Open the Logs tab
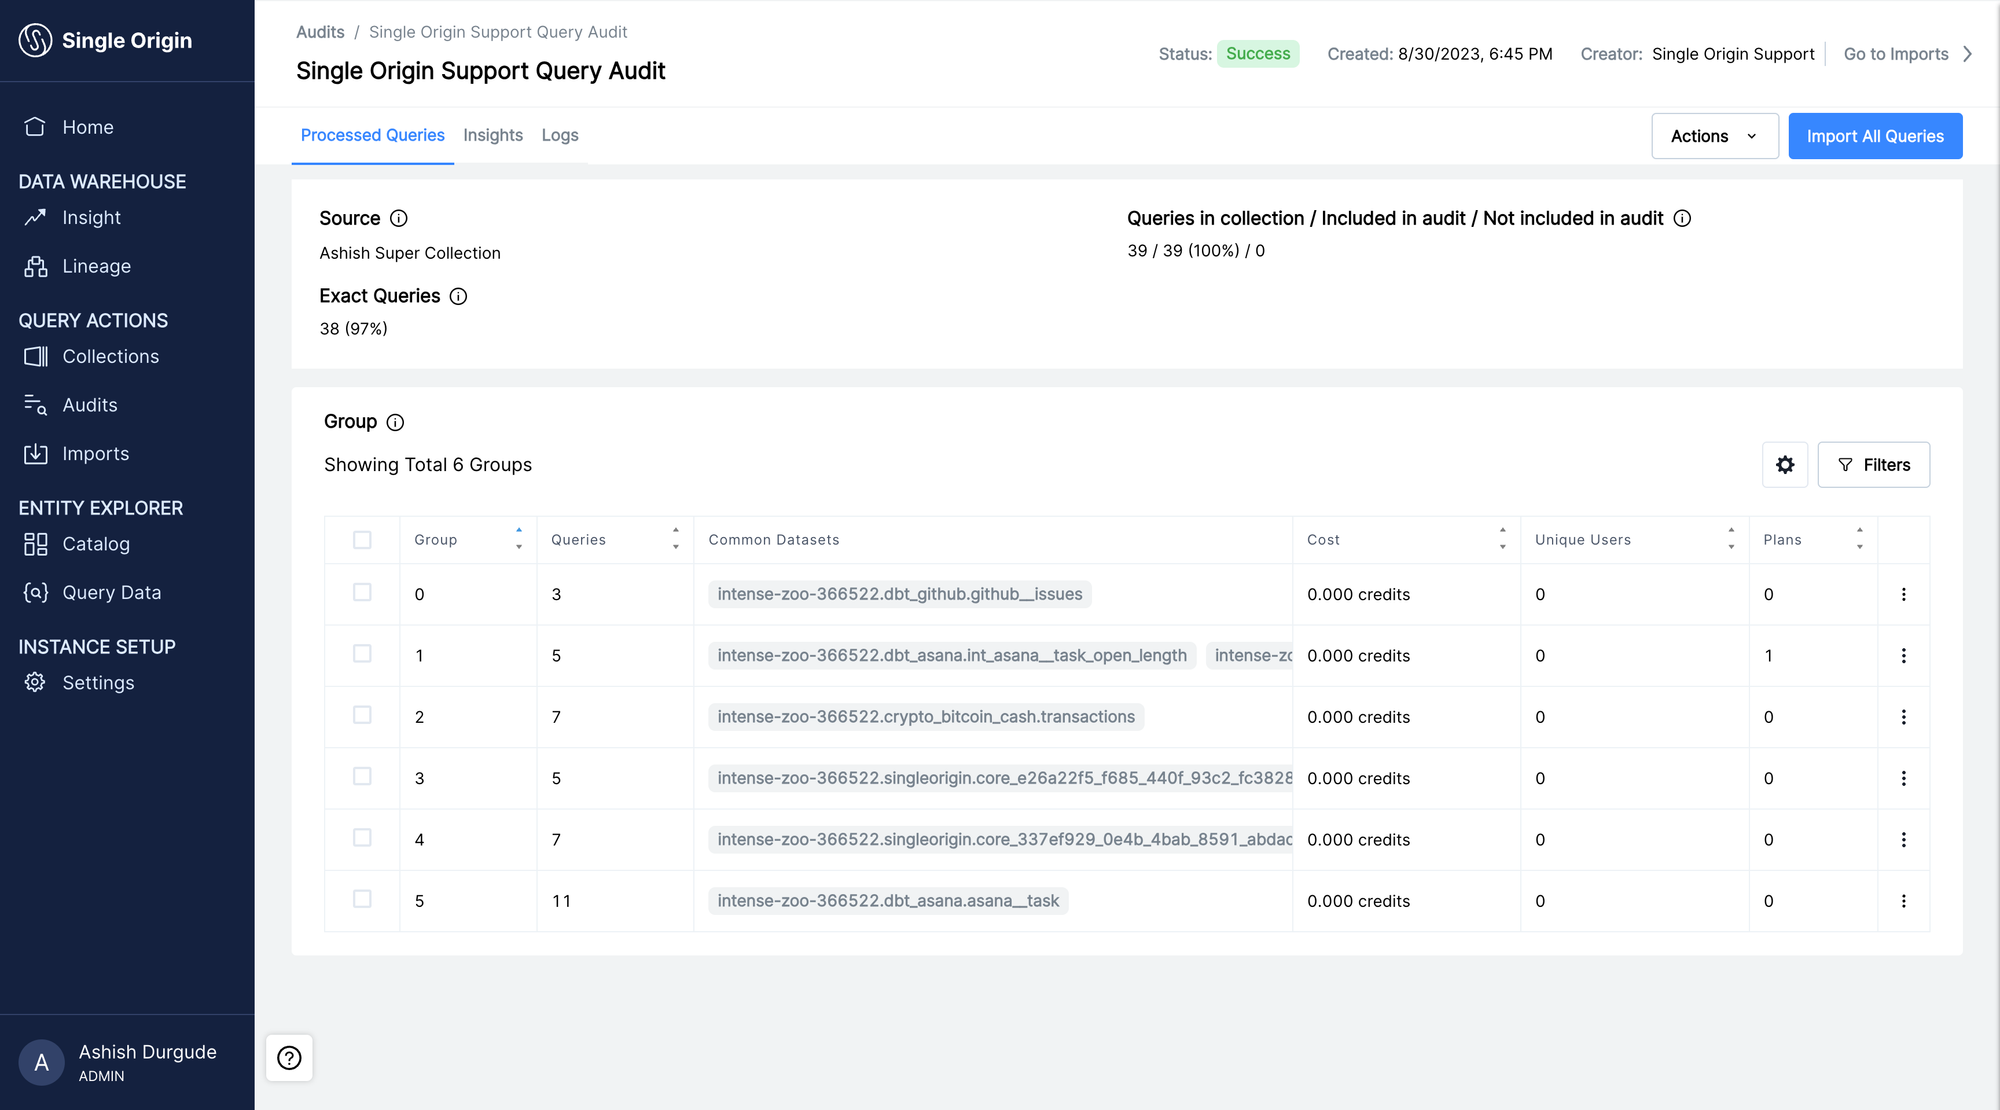The height and width of the screenshot is (1110, 2000). pos(560,135)
